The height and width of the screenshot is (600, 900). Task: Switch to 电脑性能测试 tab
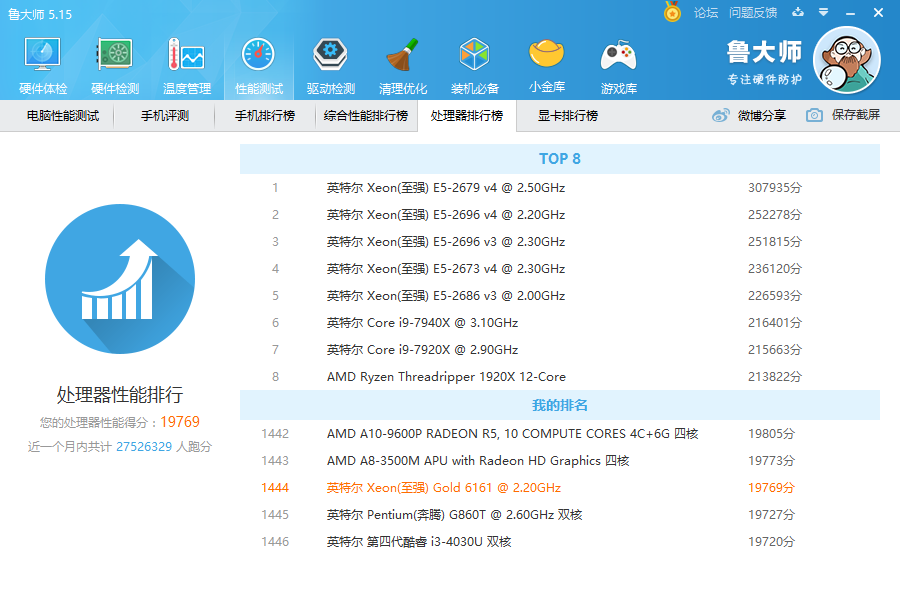point(63,115)
